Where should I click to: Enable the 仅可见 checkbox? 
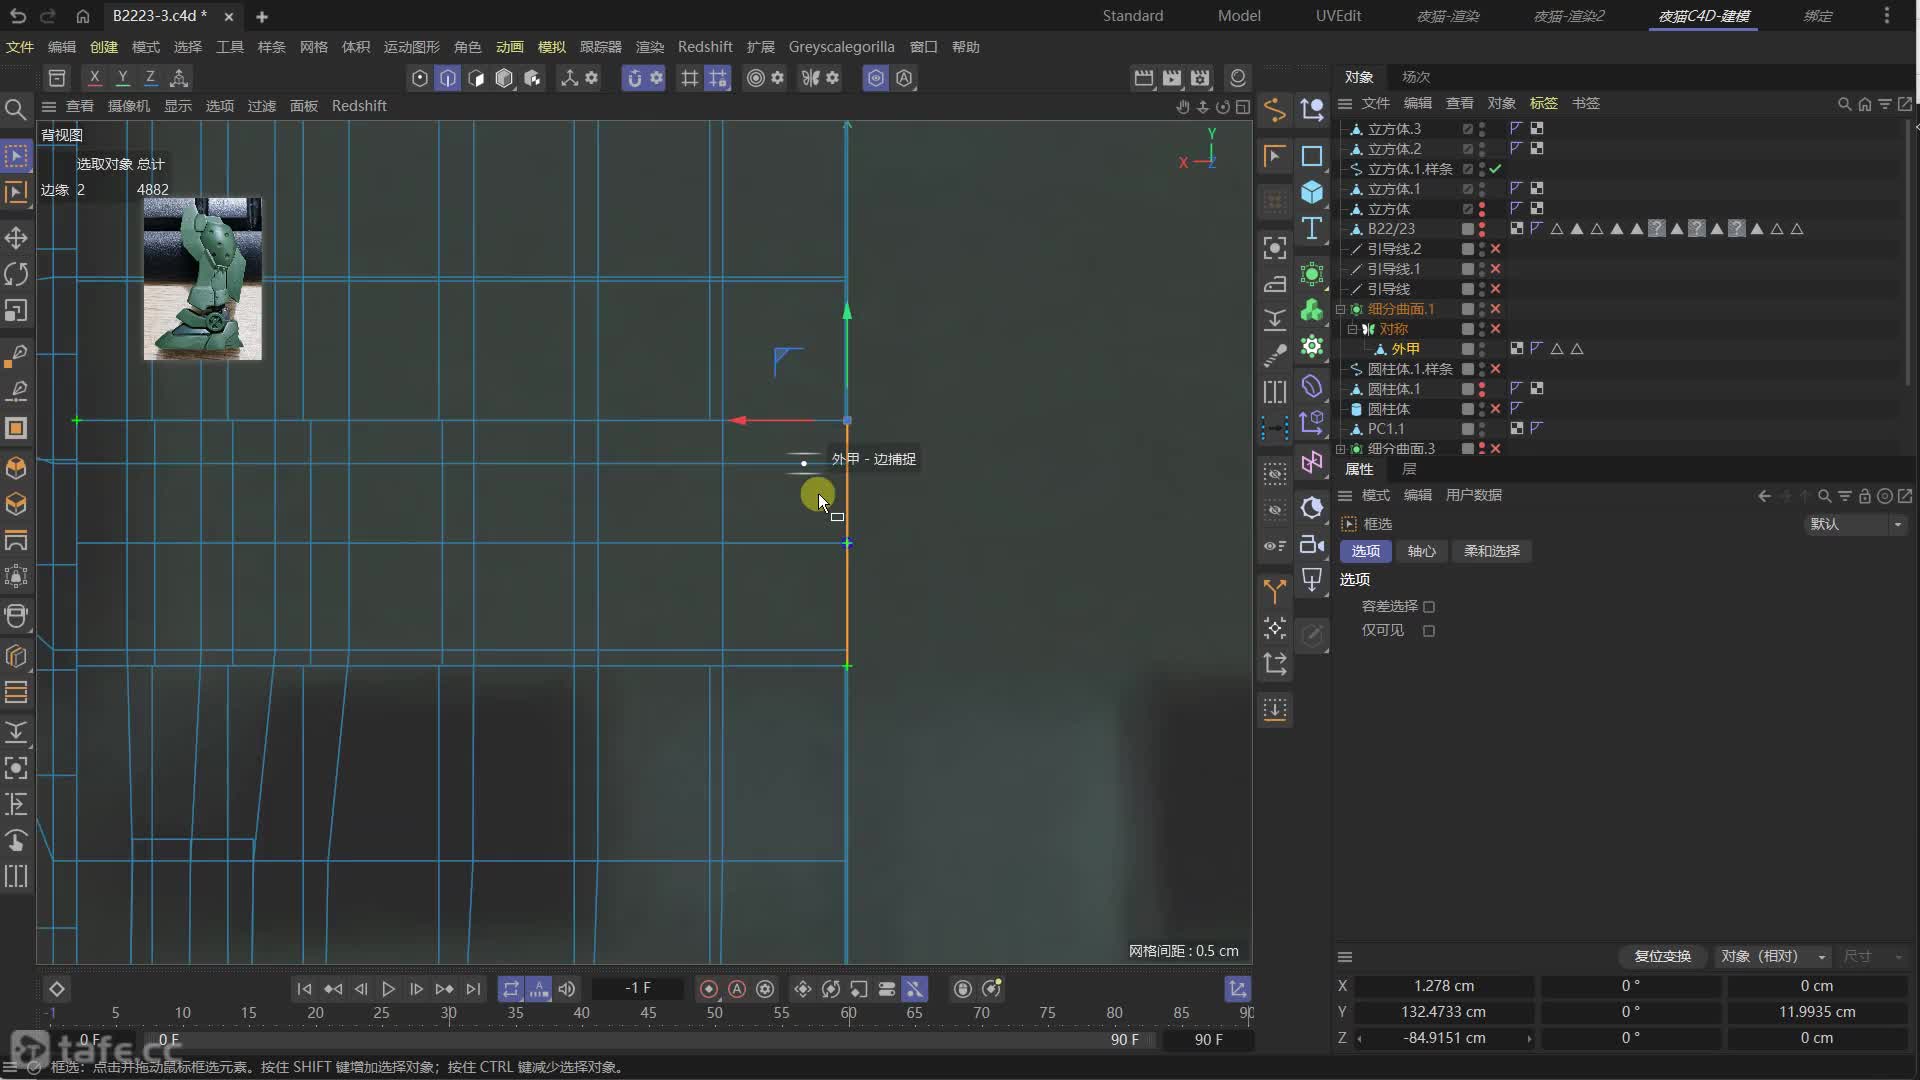pyautogui.click(x=1429, y=631)
